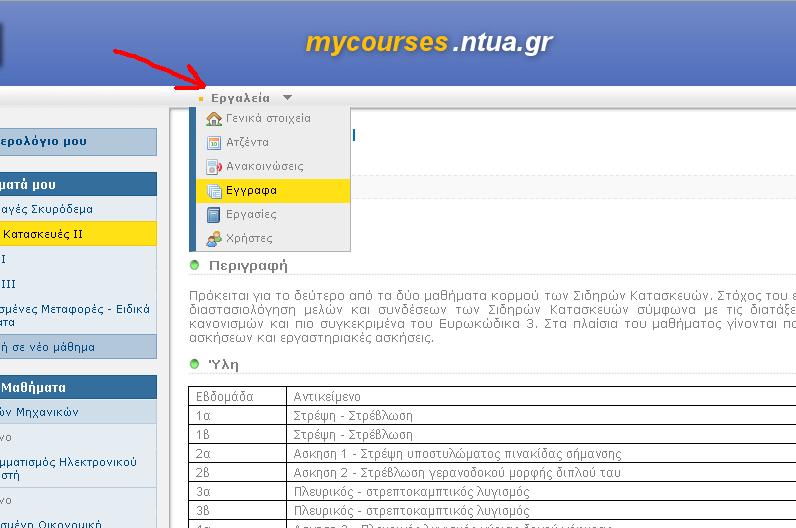Open the Μηχανικών link under Μαθήματα
The width and height of the screenshot is (796, 528).
(54, 412)
